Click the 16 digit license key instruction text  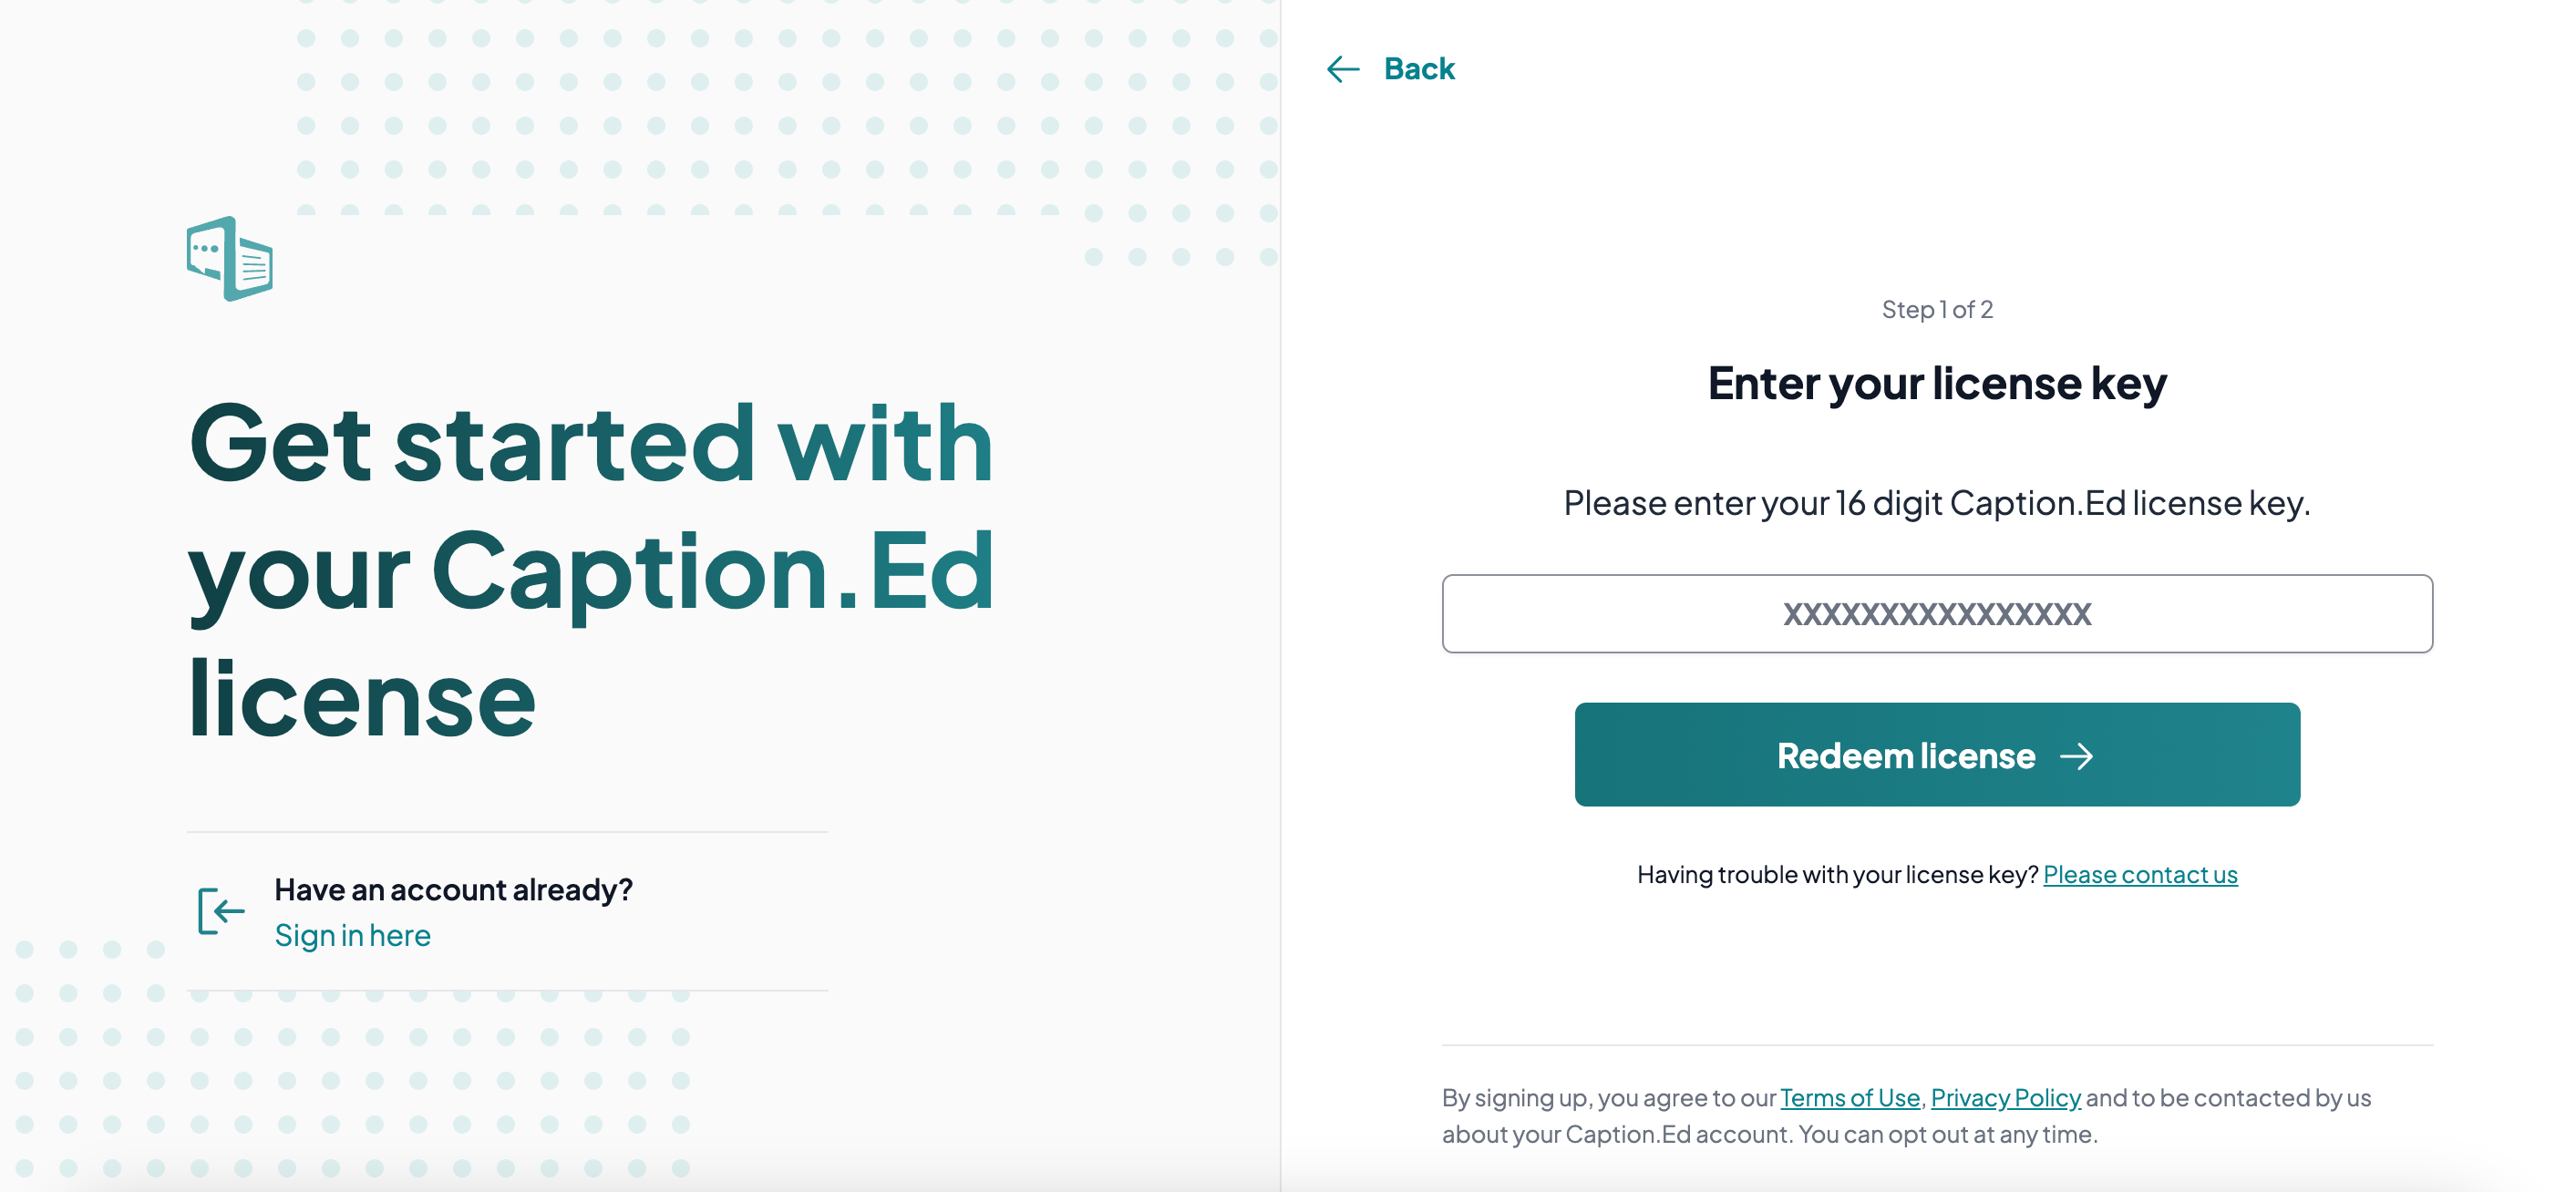pos(1937,503)
